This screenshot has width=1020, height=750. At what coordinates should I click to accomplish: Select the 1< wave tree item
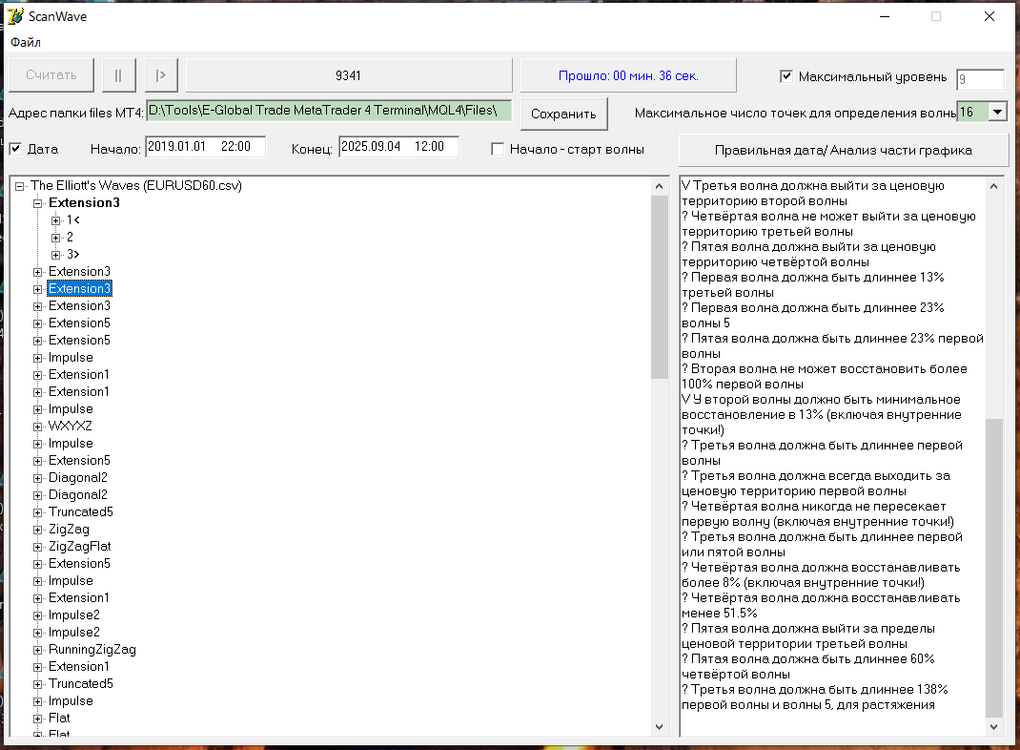coord(73,220)
